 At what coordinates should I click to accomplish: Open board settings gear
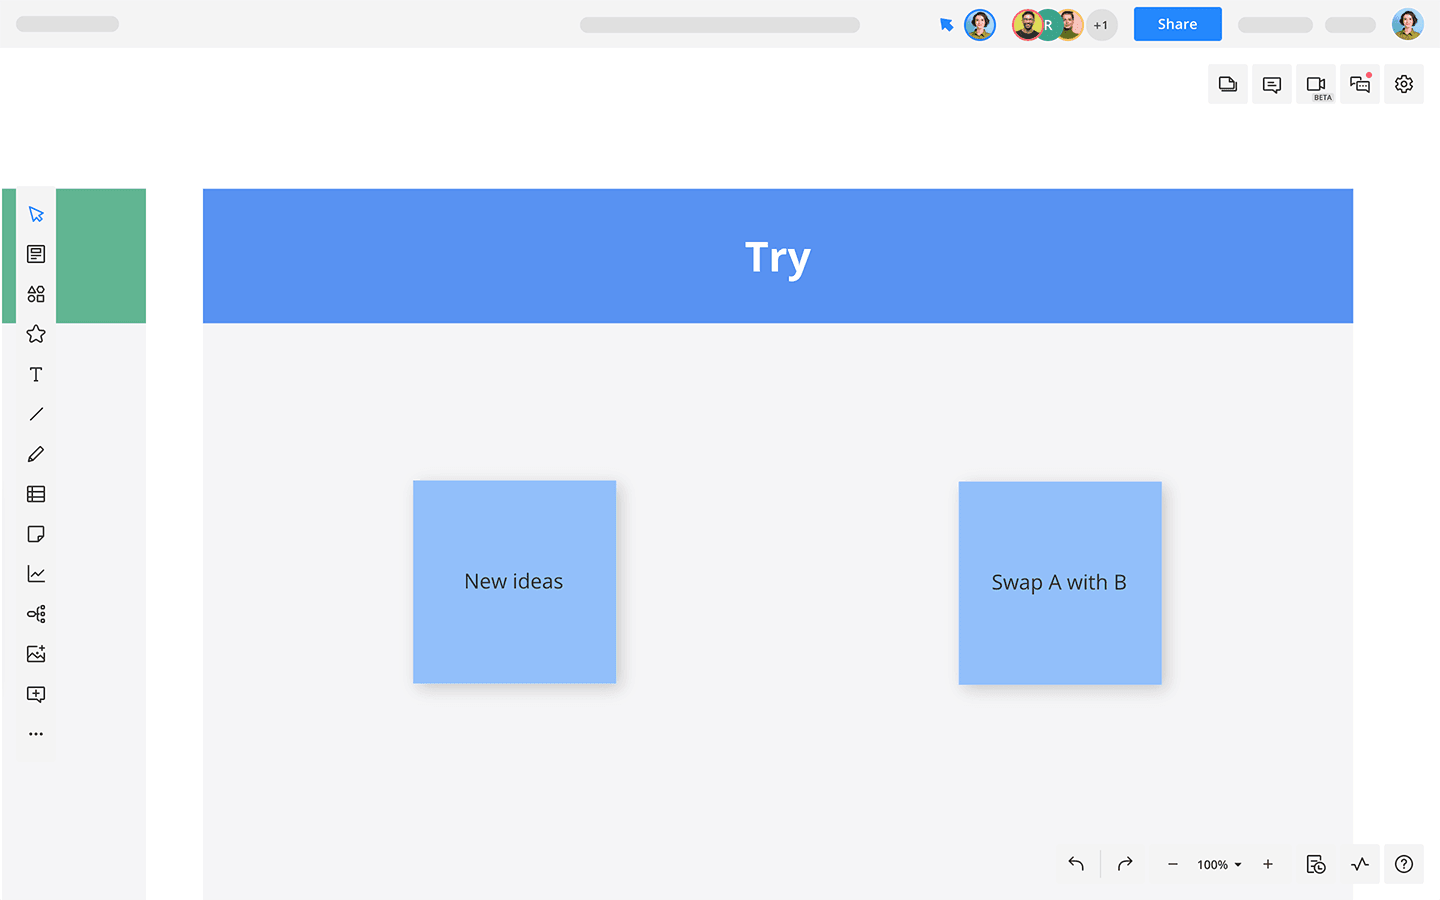coord(1404,84)
